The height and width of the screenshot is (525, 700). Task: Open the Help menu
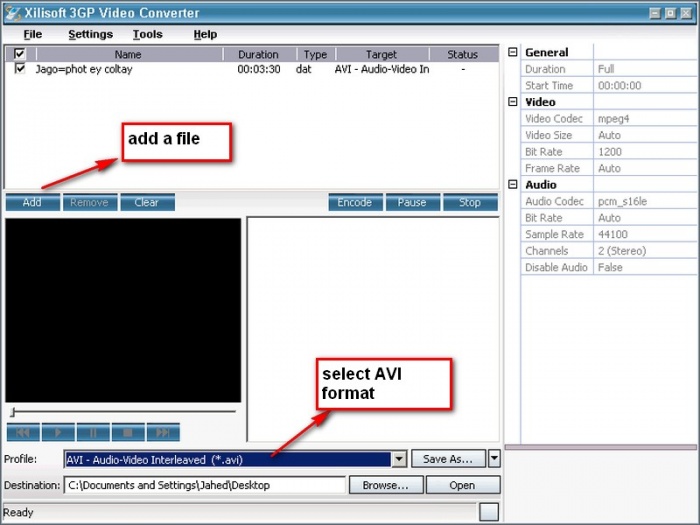pos(205,34)
